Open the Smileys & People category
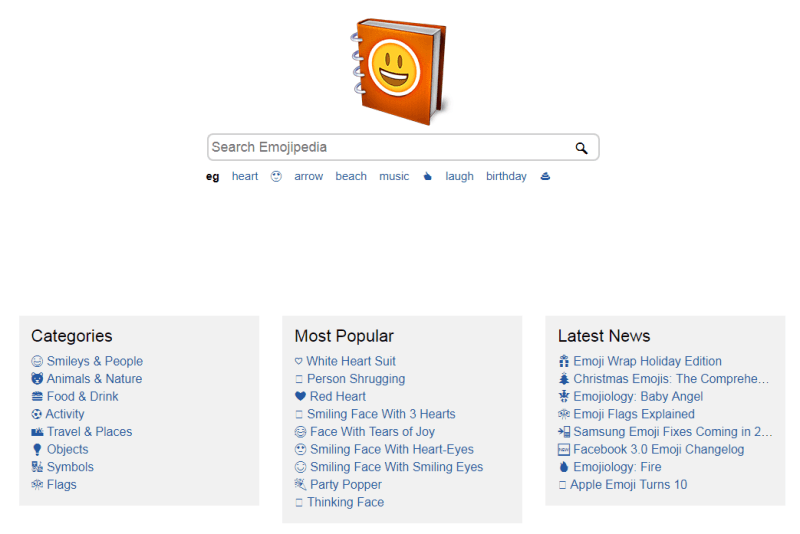The image size is (800, 534). tap(95, 361)
